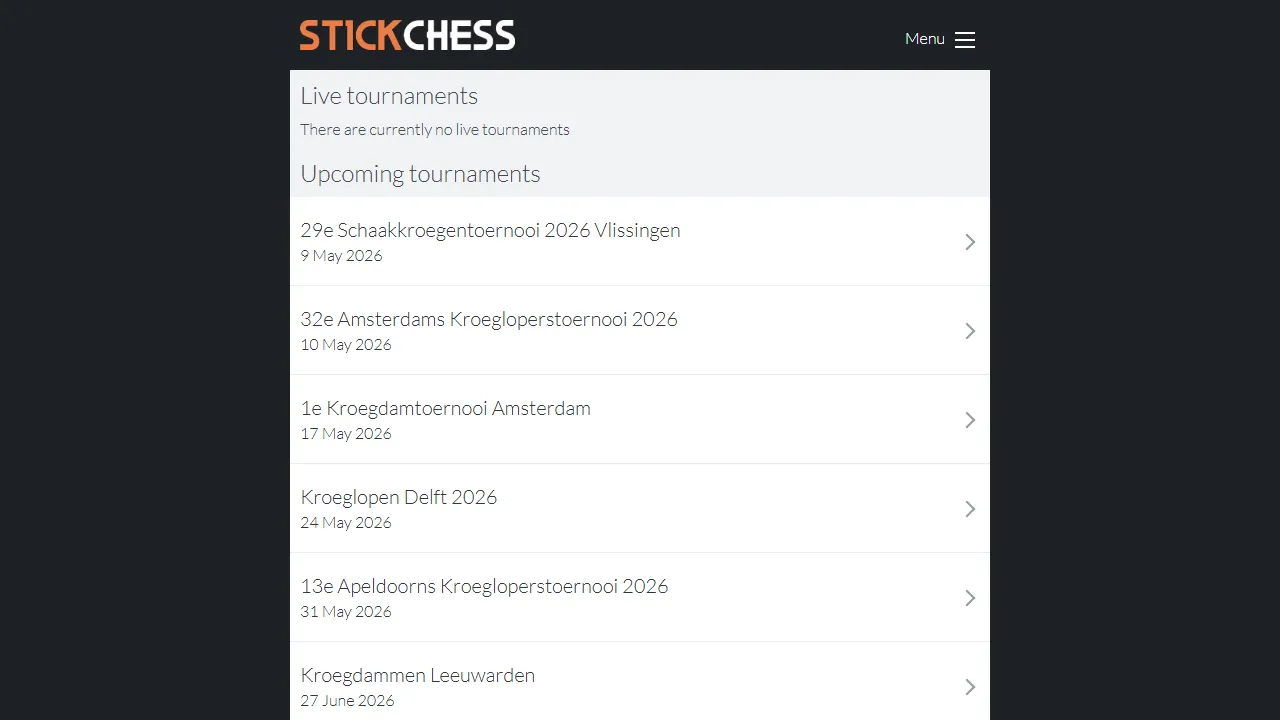The height and width of the screenshot is (720, 1280).
Task: Click the chevron for Kroegdamtoernooi Amsterdam
Action: [x=969, y=419]
